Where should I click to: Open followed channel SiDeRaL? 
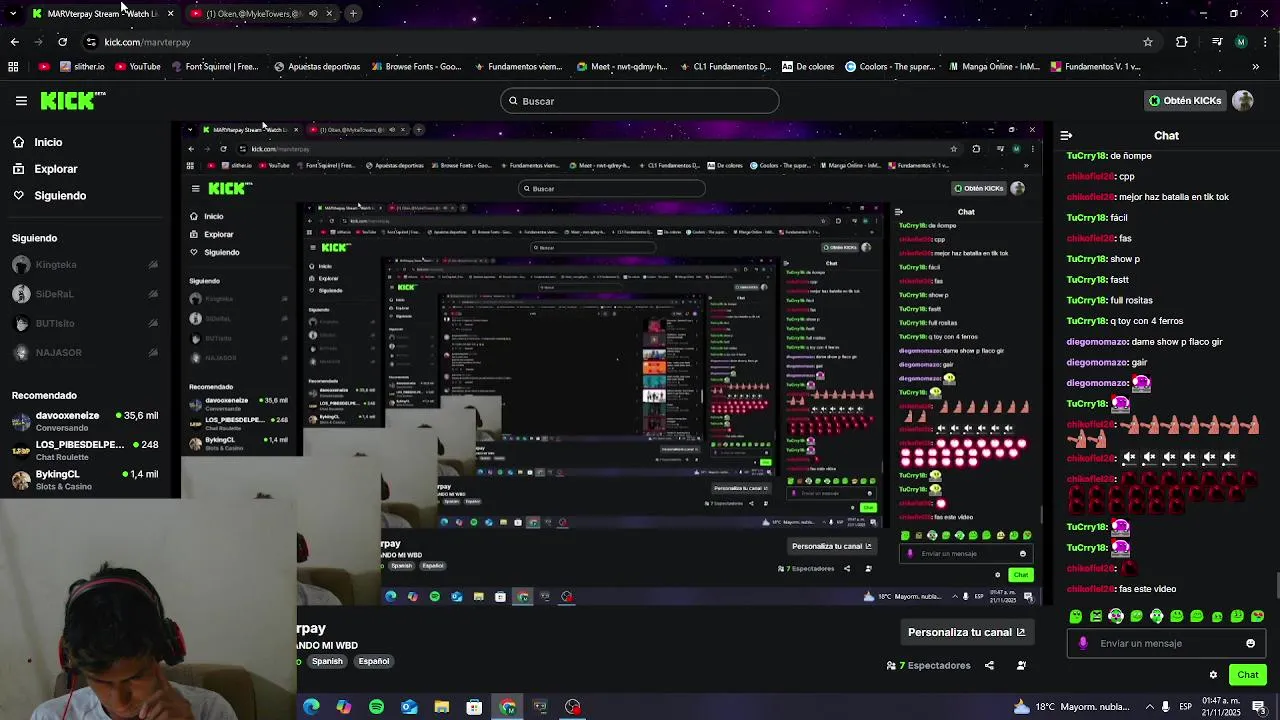tap(85, 294)
